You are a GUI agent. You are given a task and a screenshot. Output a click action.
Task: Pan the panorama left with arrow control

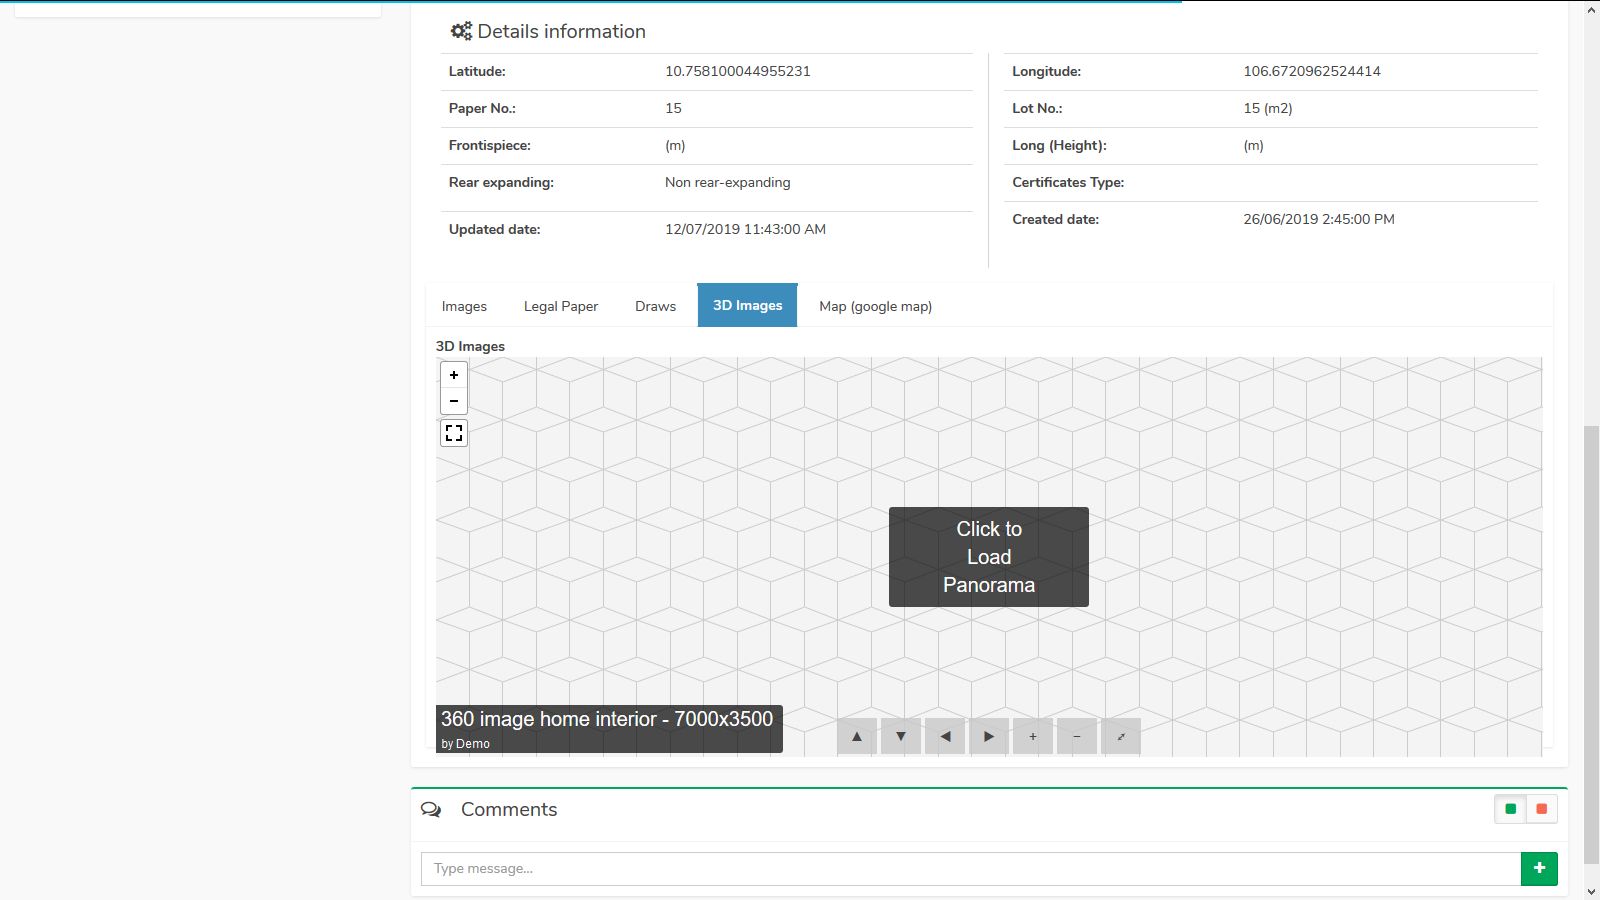click(x=945, y=737)
